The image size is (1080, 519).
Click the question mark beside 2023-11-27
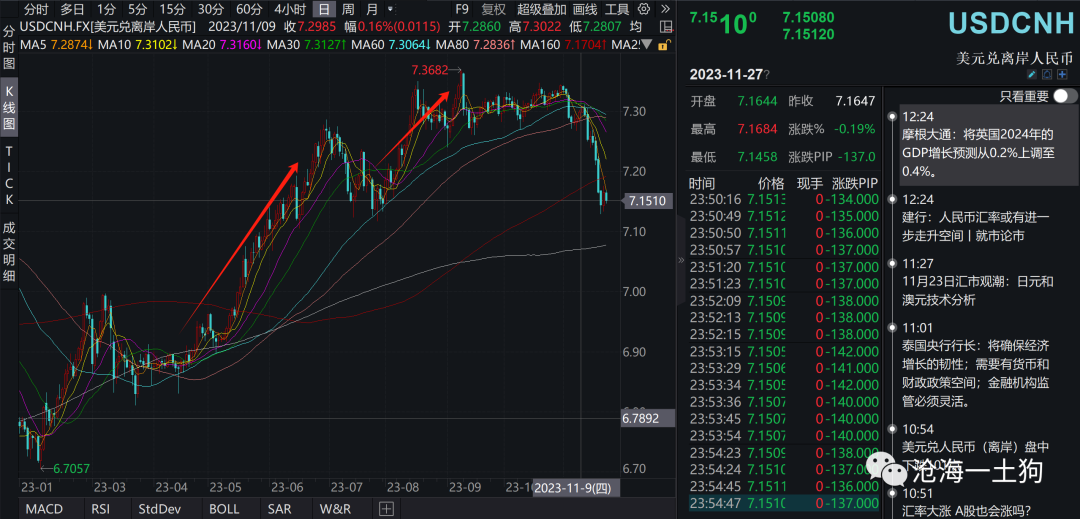pos(767,74)
